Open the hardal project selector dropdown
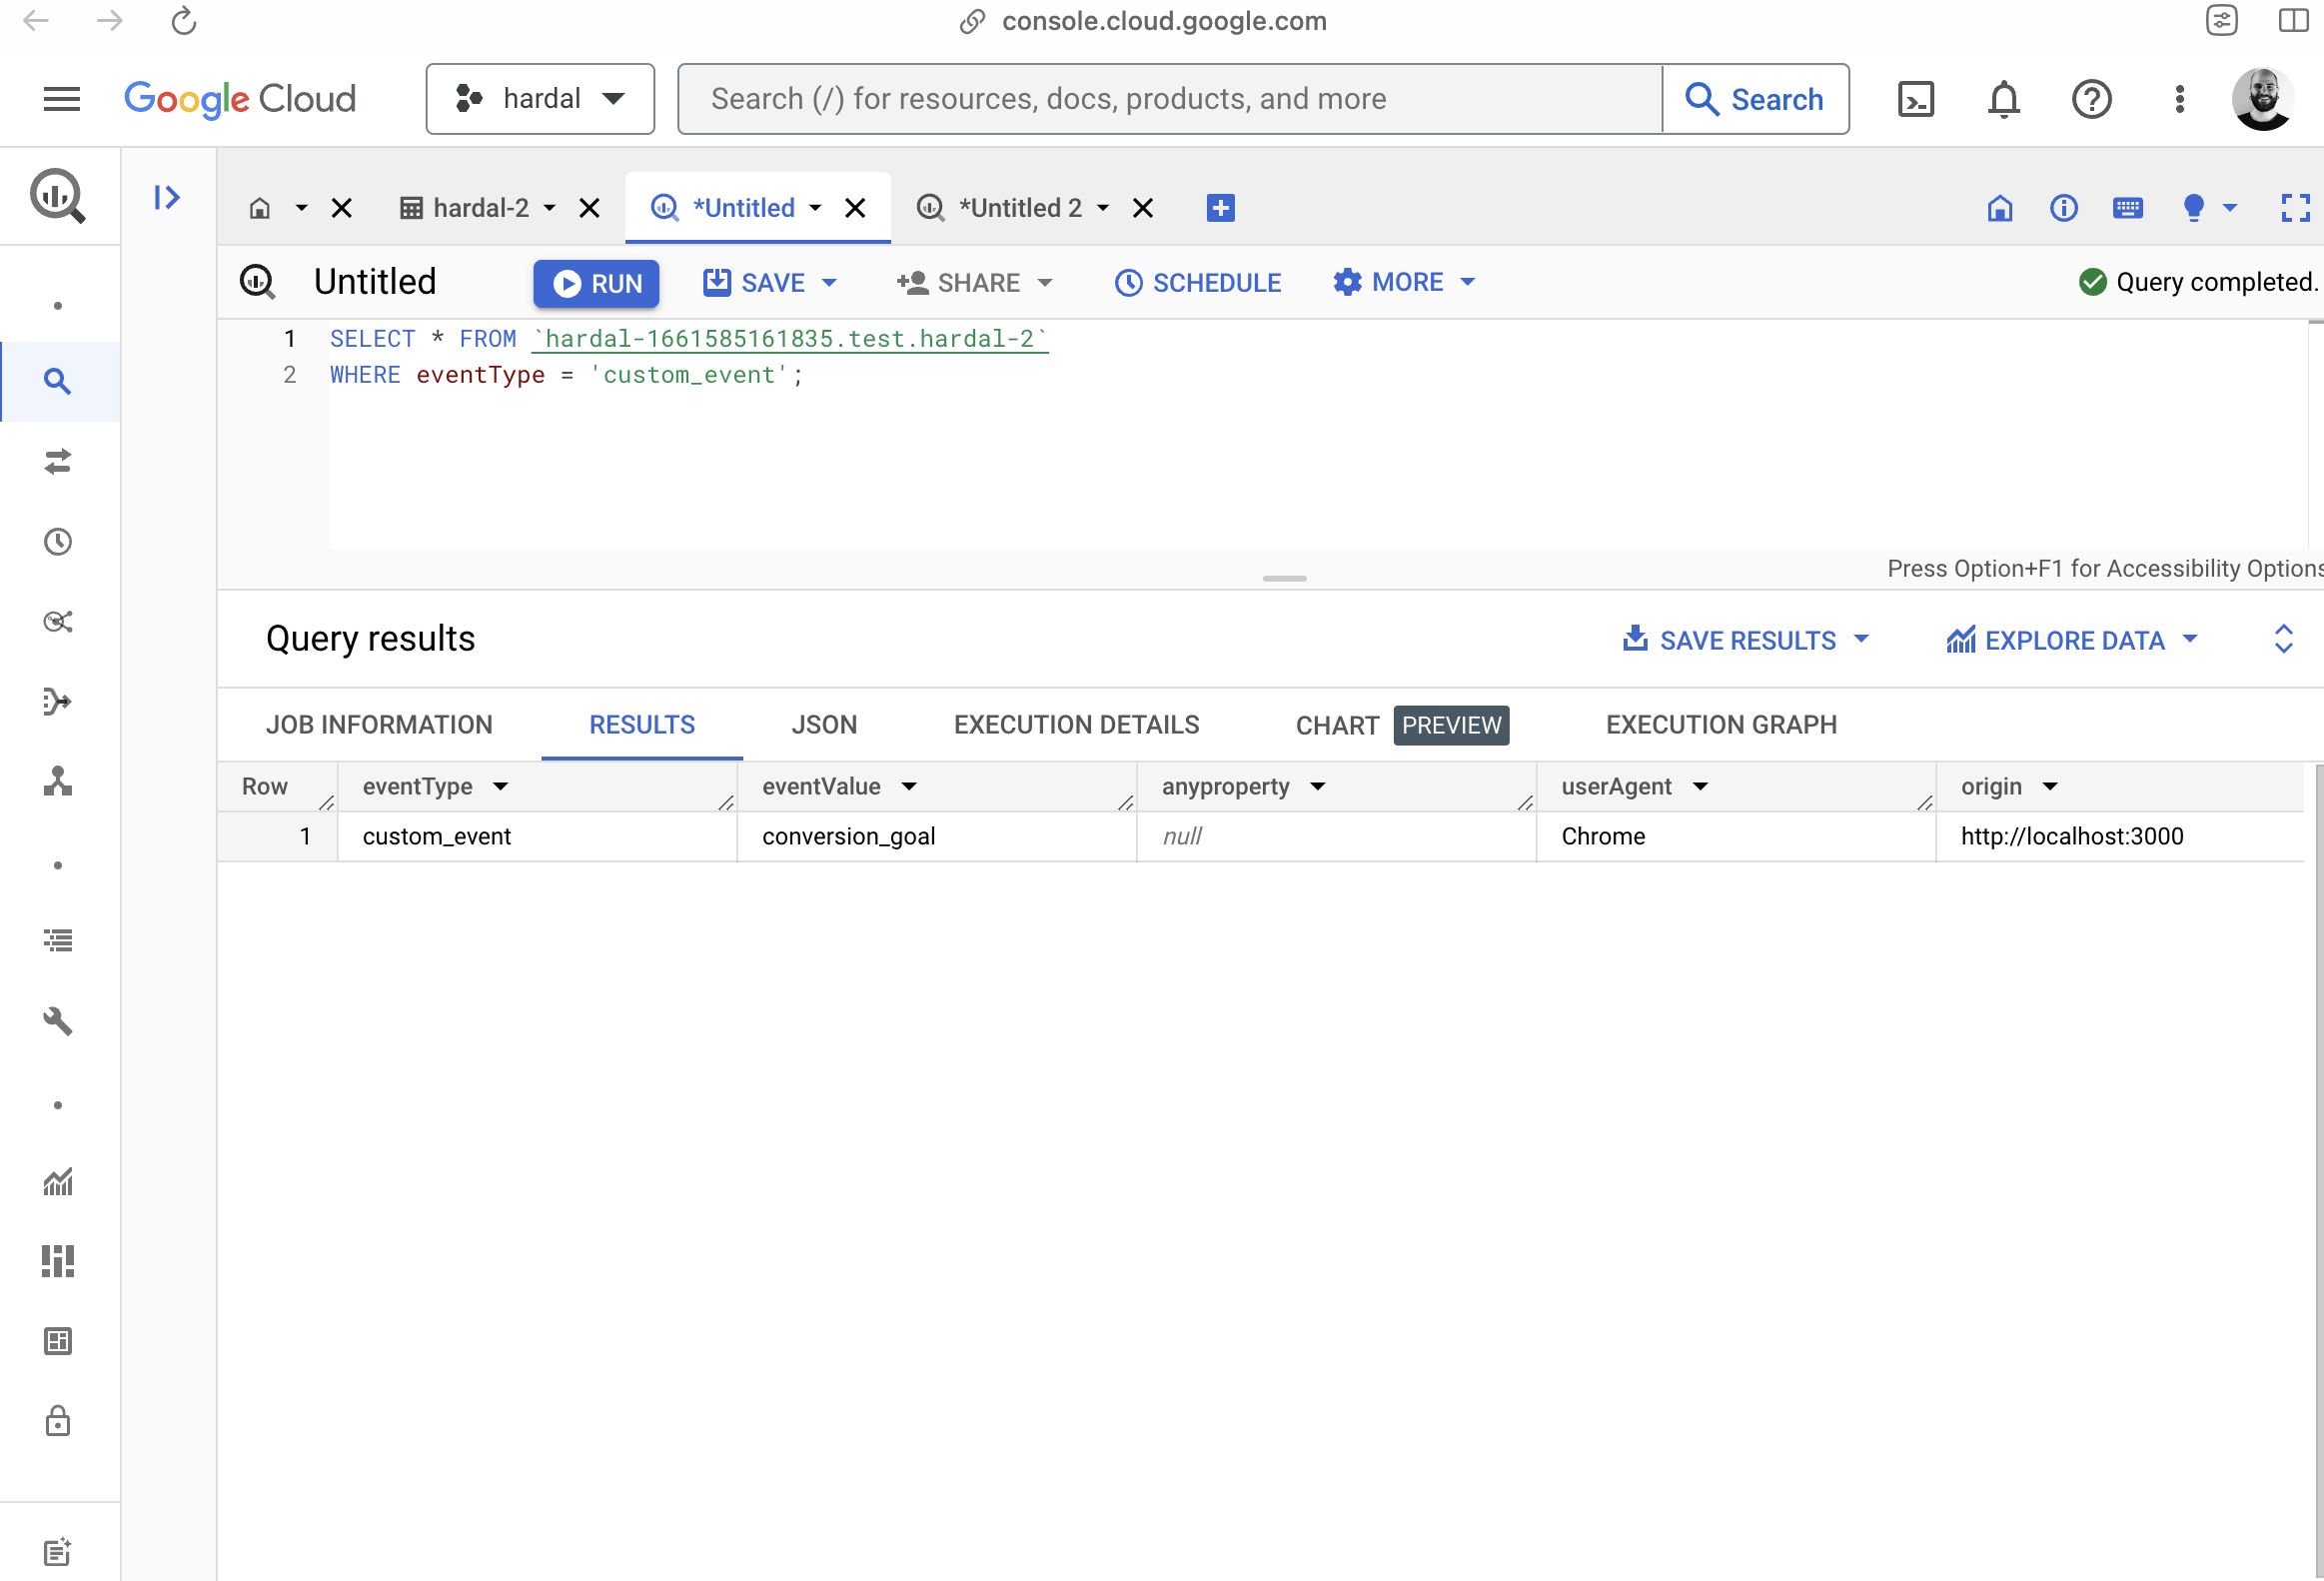Viewport: 2324px width, 1581px height. point(540,99)
